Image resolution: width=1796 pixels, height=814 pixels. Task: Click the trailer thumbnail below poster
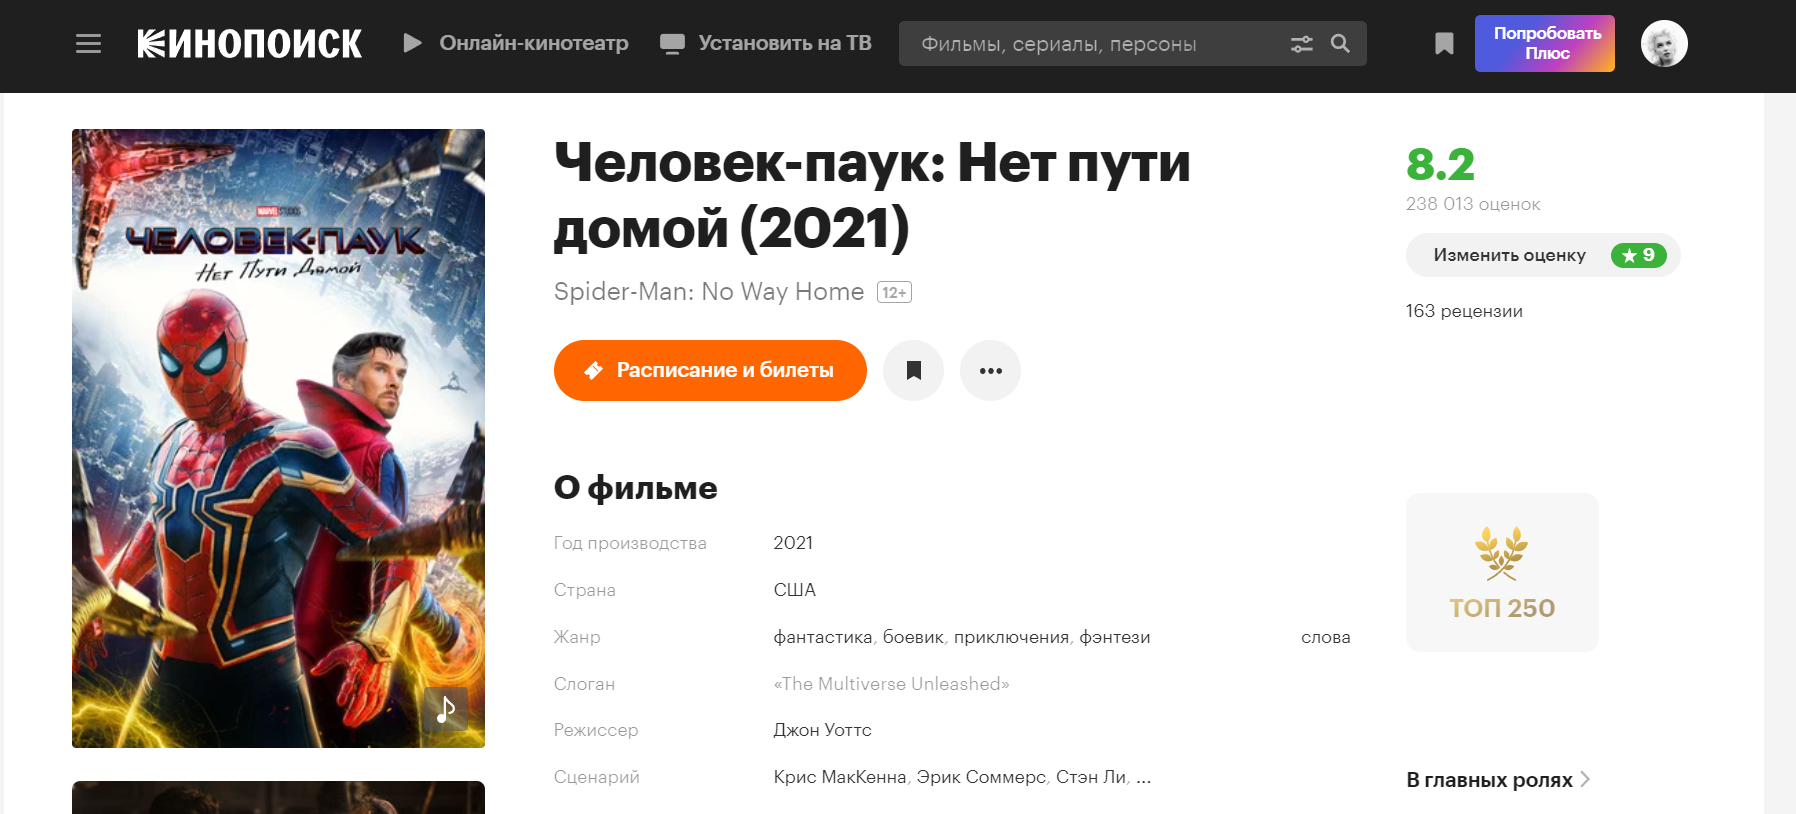(278, 797)
